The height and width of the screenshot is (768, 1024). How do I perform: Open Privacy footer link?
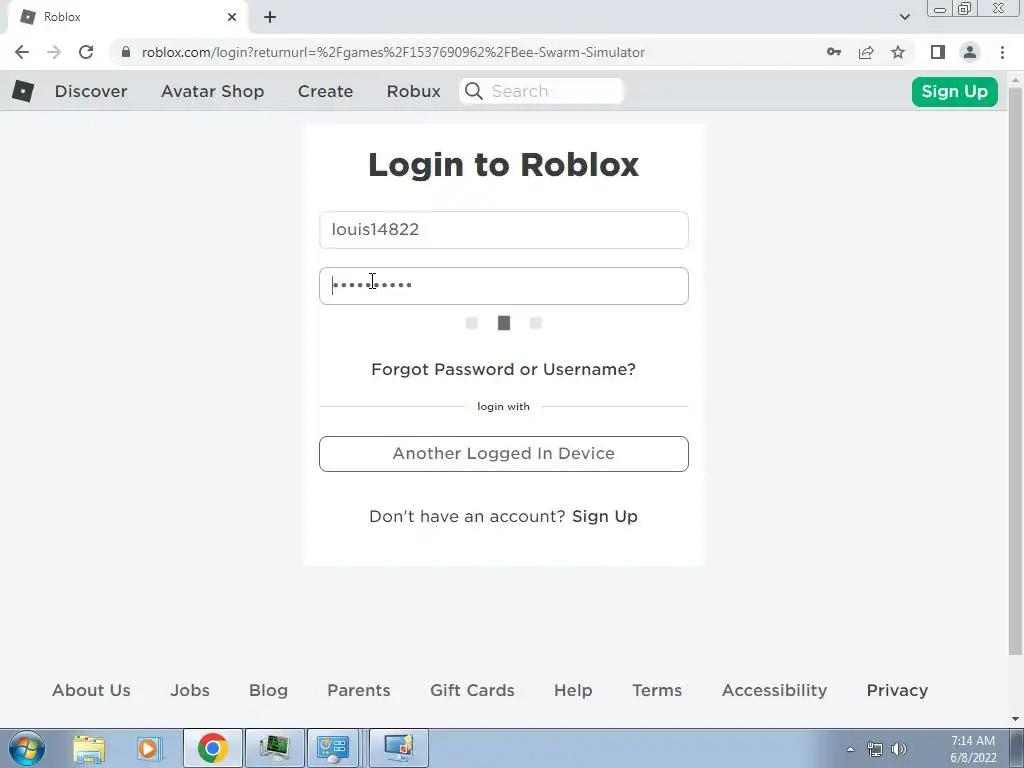897,690
